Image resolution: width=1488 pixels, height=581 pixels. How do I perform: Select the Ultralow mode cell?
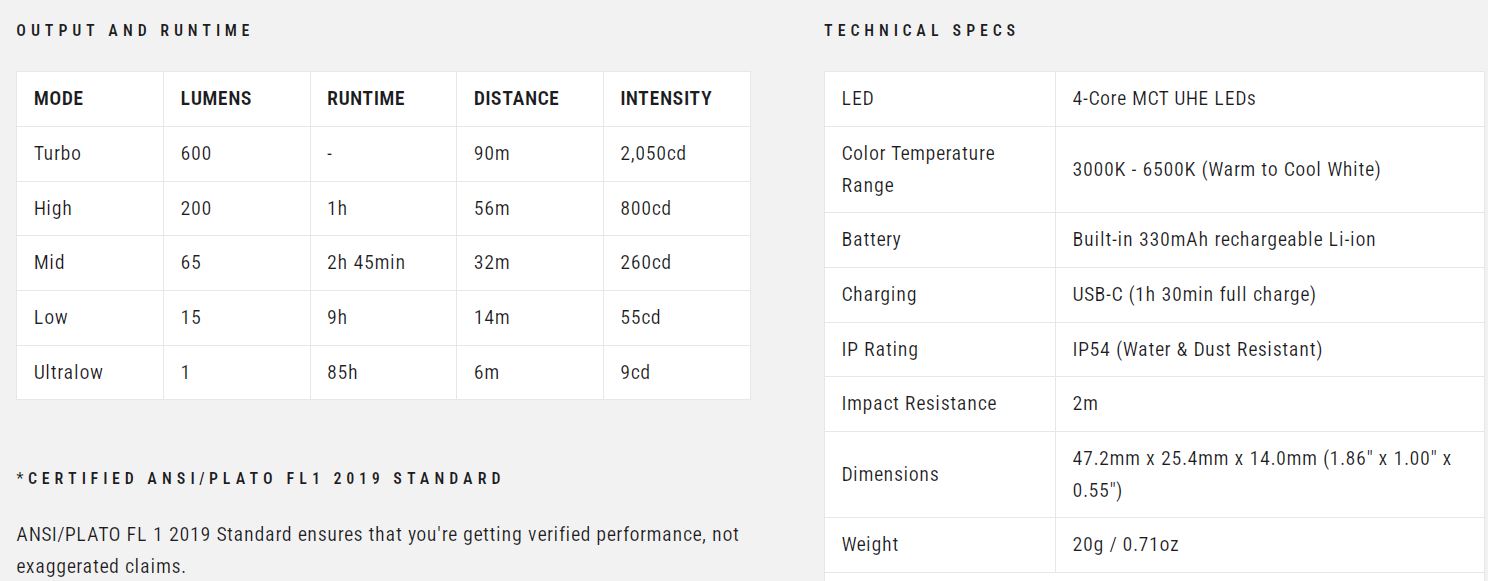[x=68, y=373]
